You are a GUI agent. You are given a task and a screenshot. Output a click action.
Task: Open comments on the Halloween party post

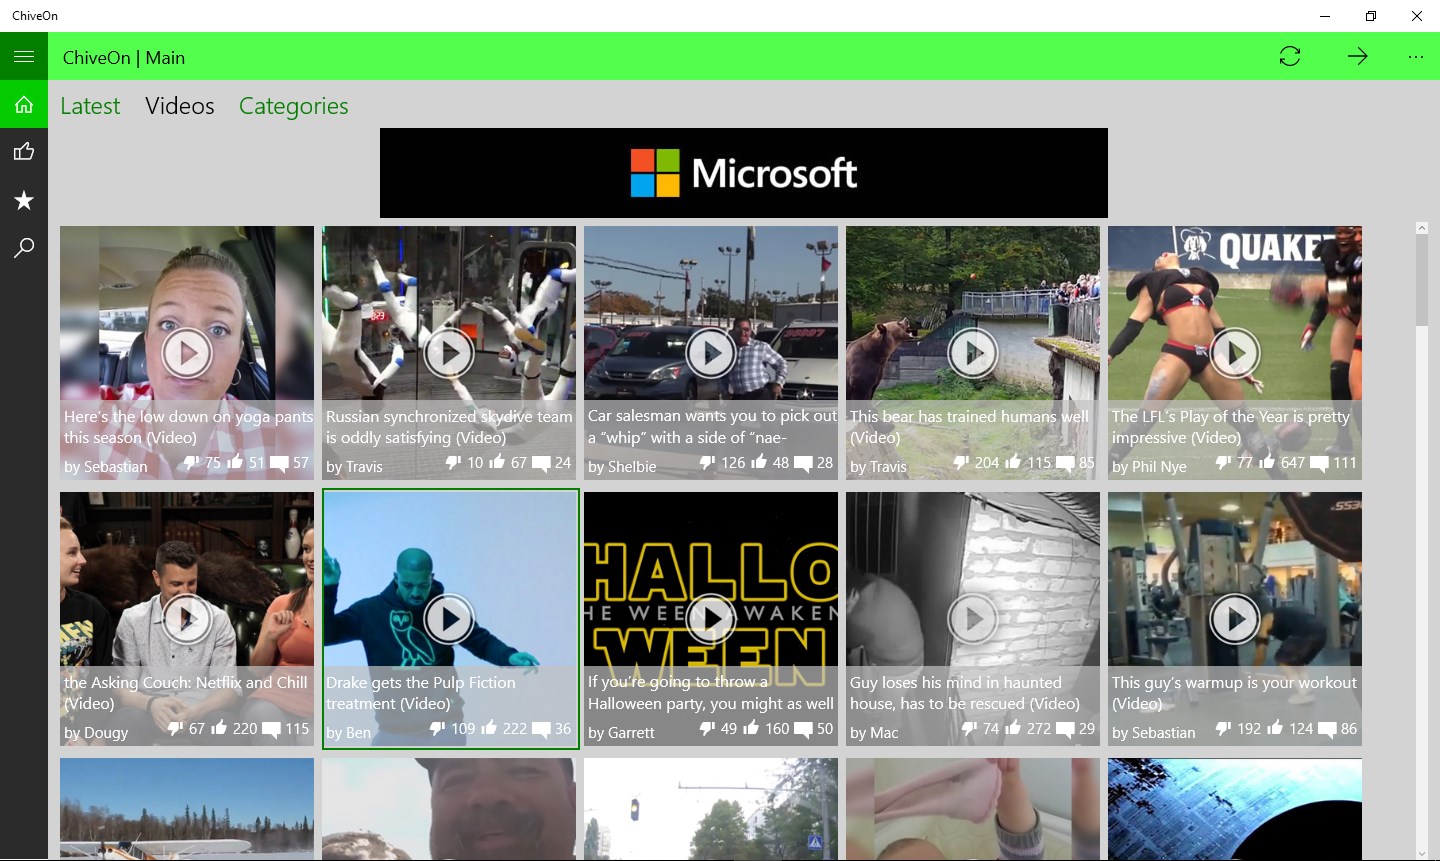coord(803,729)
